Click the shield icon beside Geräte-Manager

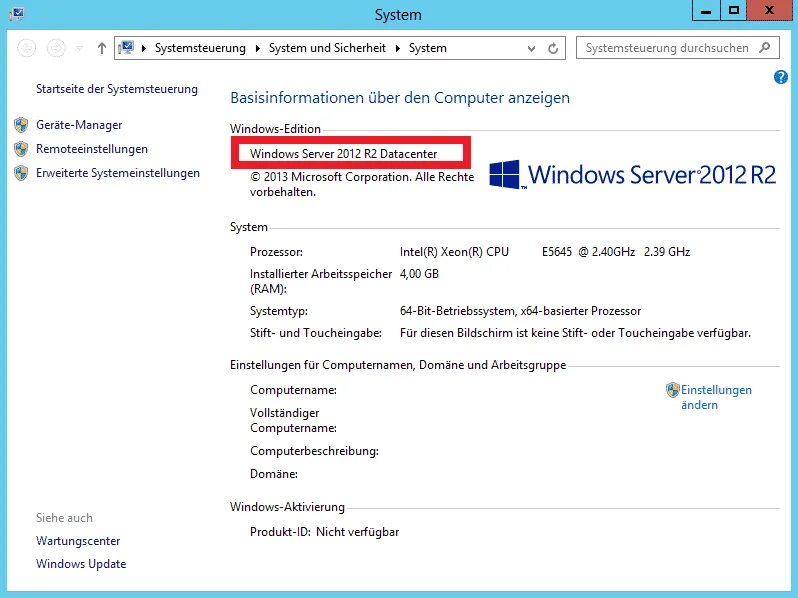click(21, 125)
